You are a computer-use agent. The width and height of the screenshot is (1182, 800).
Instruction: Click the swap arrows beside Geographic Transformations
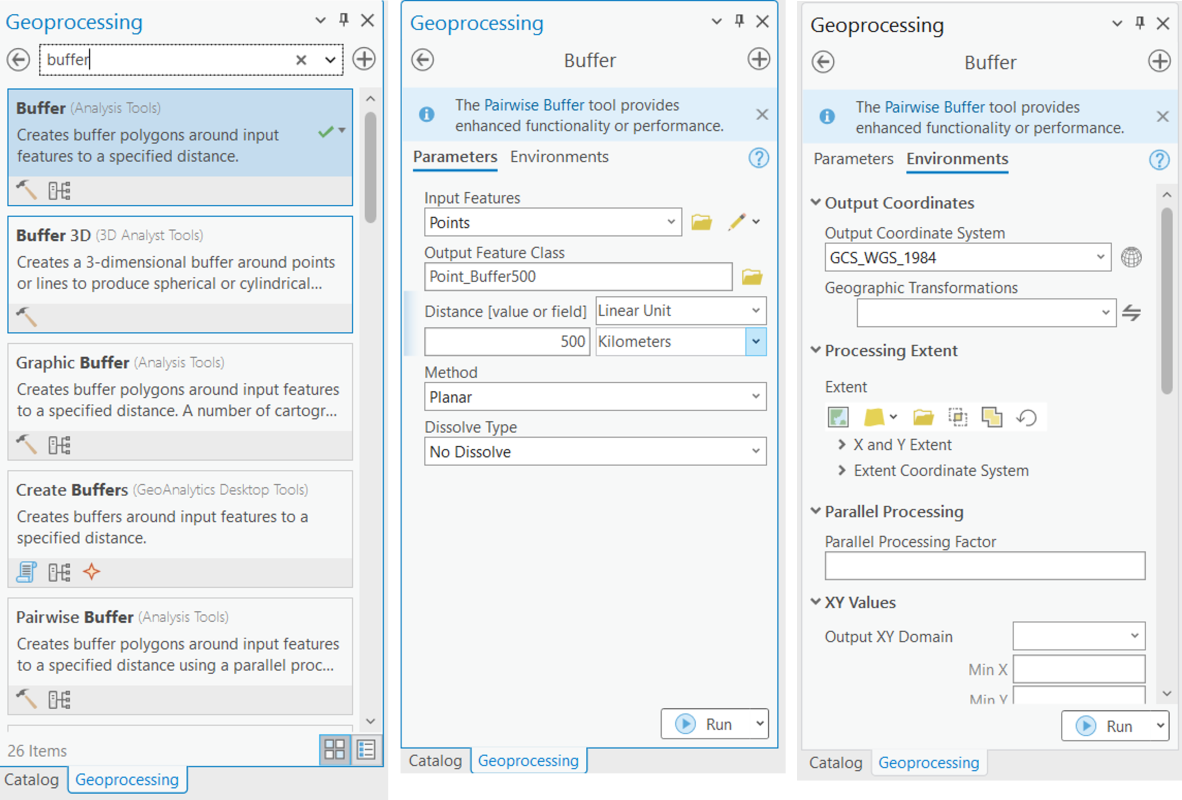click(x=1131, y=312)
